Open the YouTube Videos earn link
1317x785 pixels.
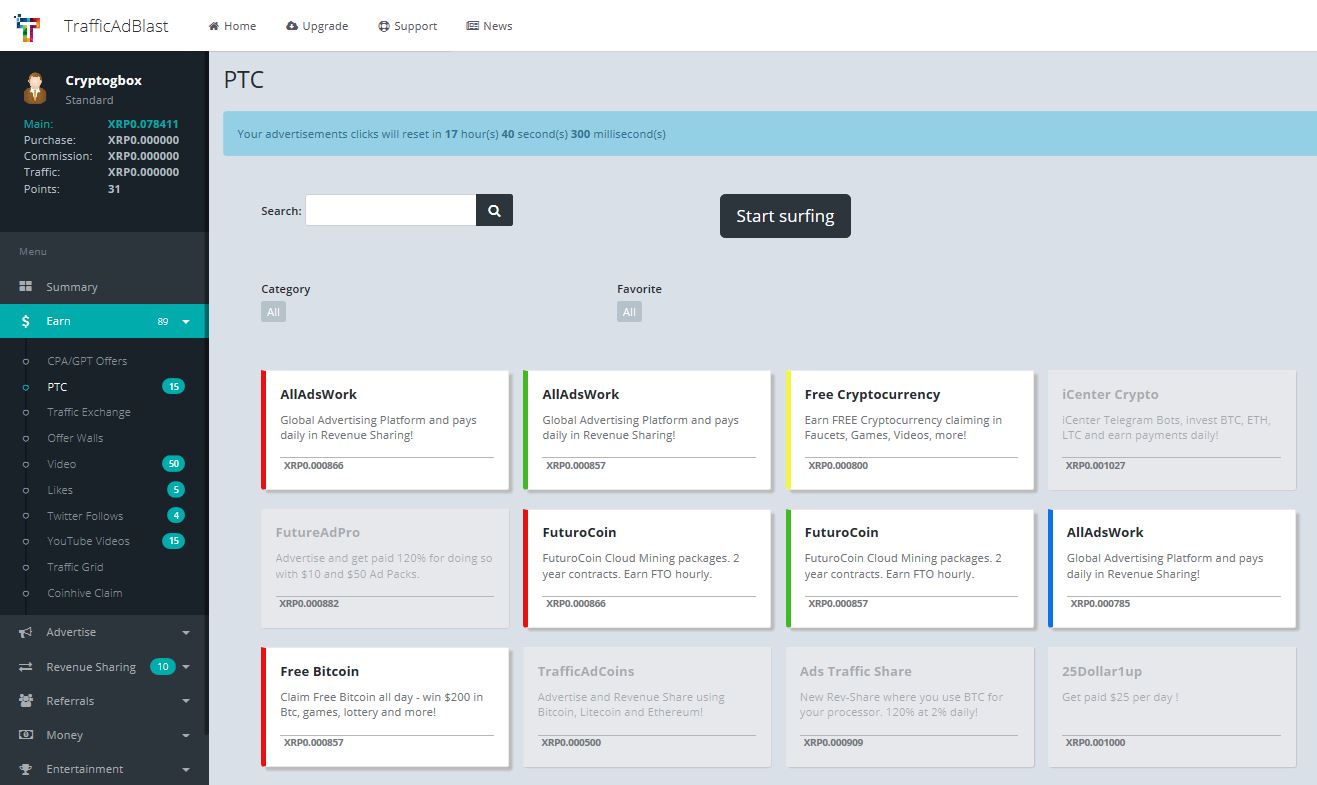pyautogui.click(x=88, y=541)
